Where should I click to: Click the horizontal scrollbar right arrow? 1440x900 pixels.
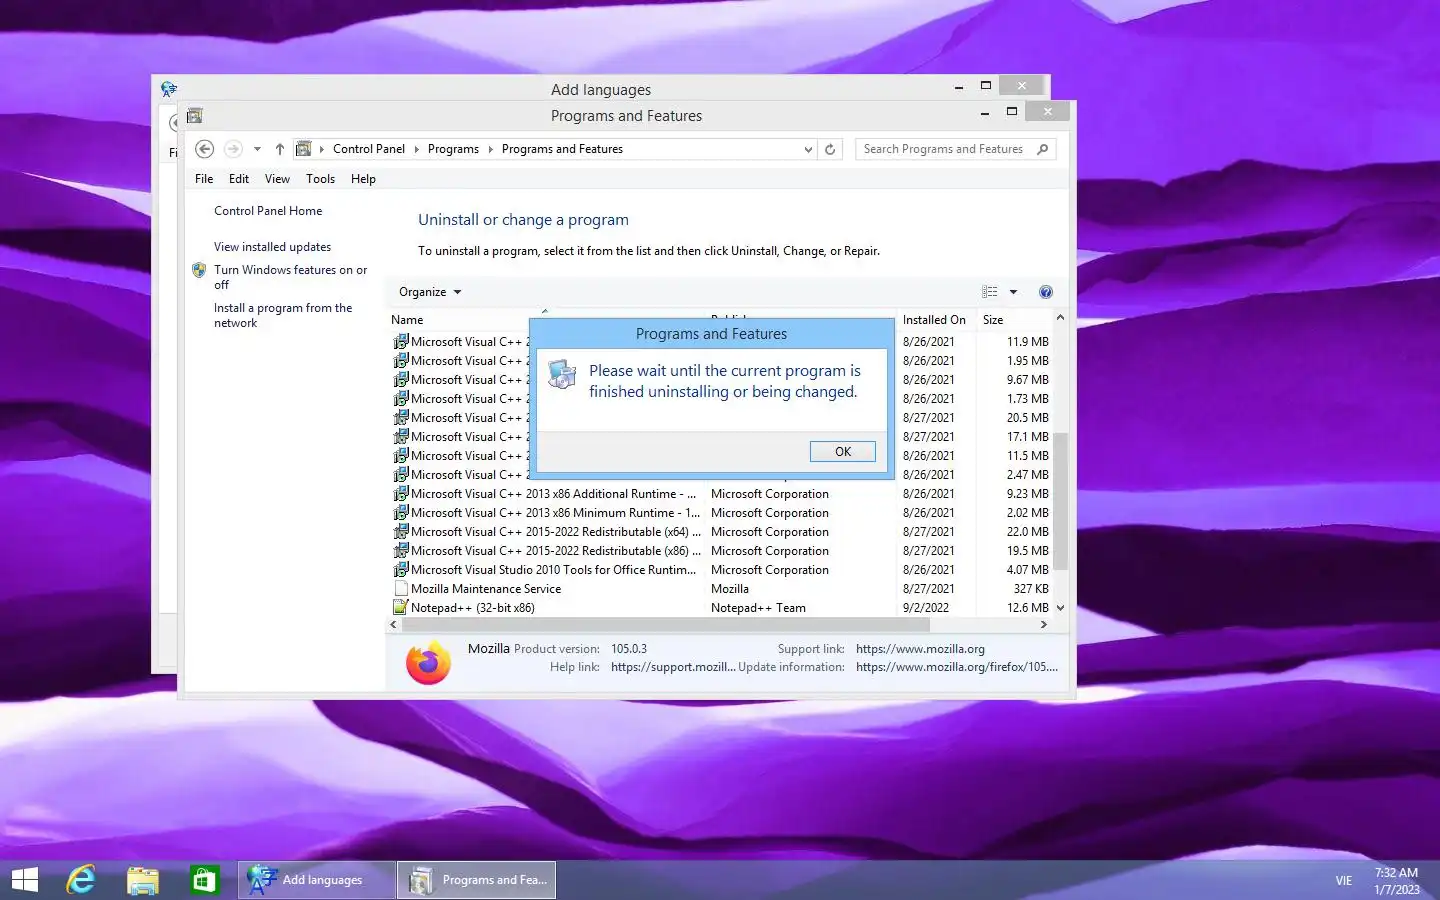pyautogui.click(x=1044, y=625)
